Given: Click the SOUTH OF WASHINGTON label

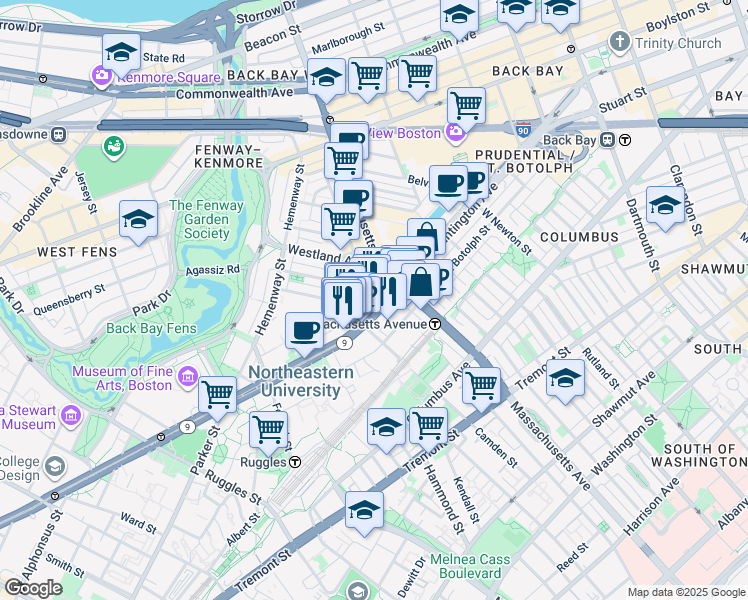Looking at the screenshot, I should click(x=699, y=455).
